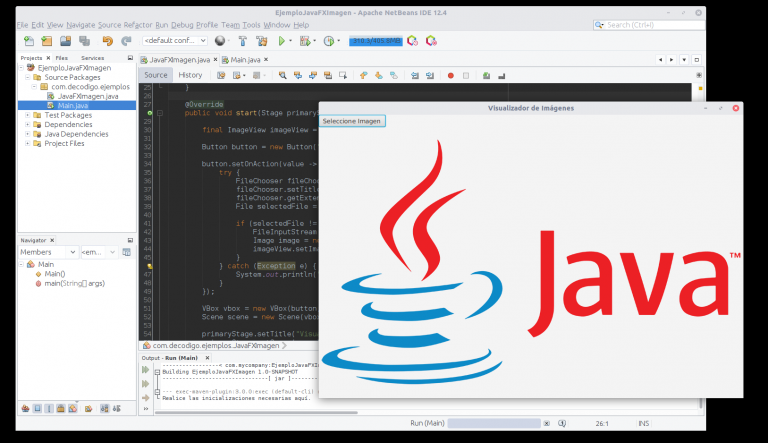Click the Open Project toolbar icon
768x443 pixels.
pos(65,41)
